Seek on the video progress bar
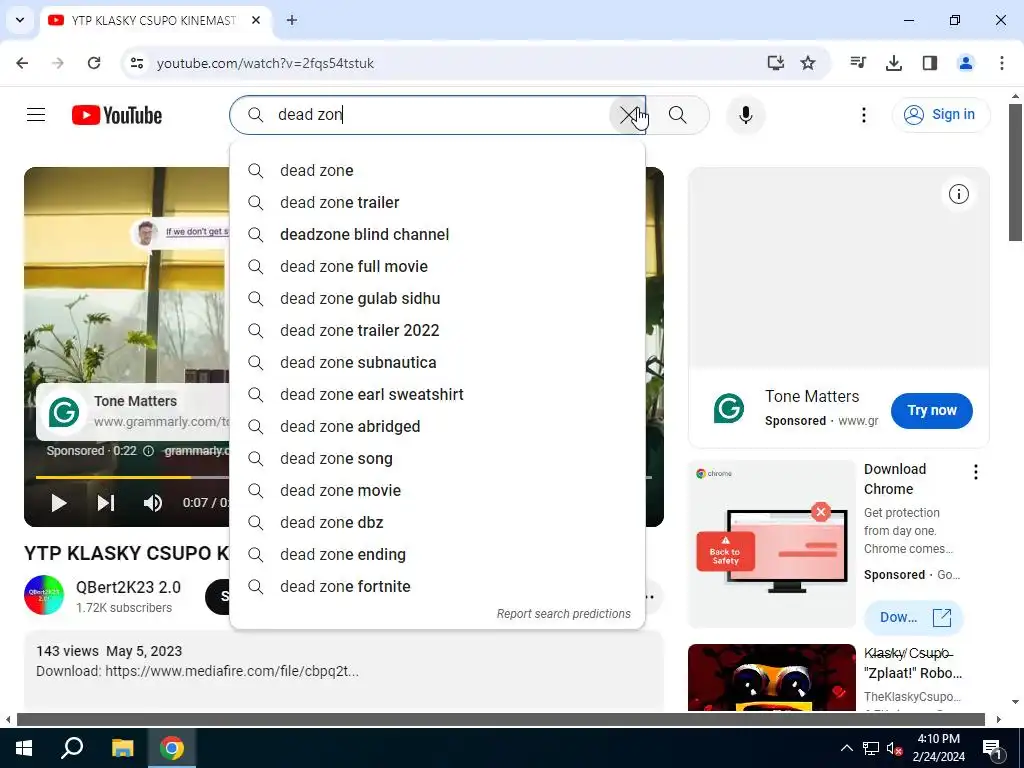This screenshot has height=768, width=1024. pyautogui.click(x=132, y=477)
